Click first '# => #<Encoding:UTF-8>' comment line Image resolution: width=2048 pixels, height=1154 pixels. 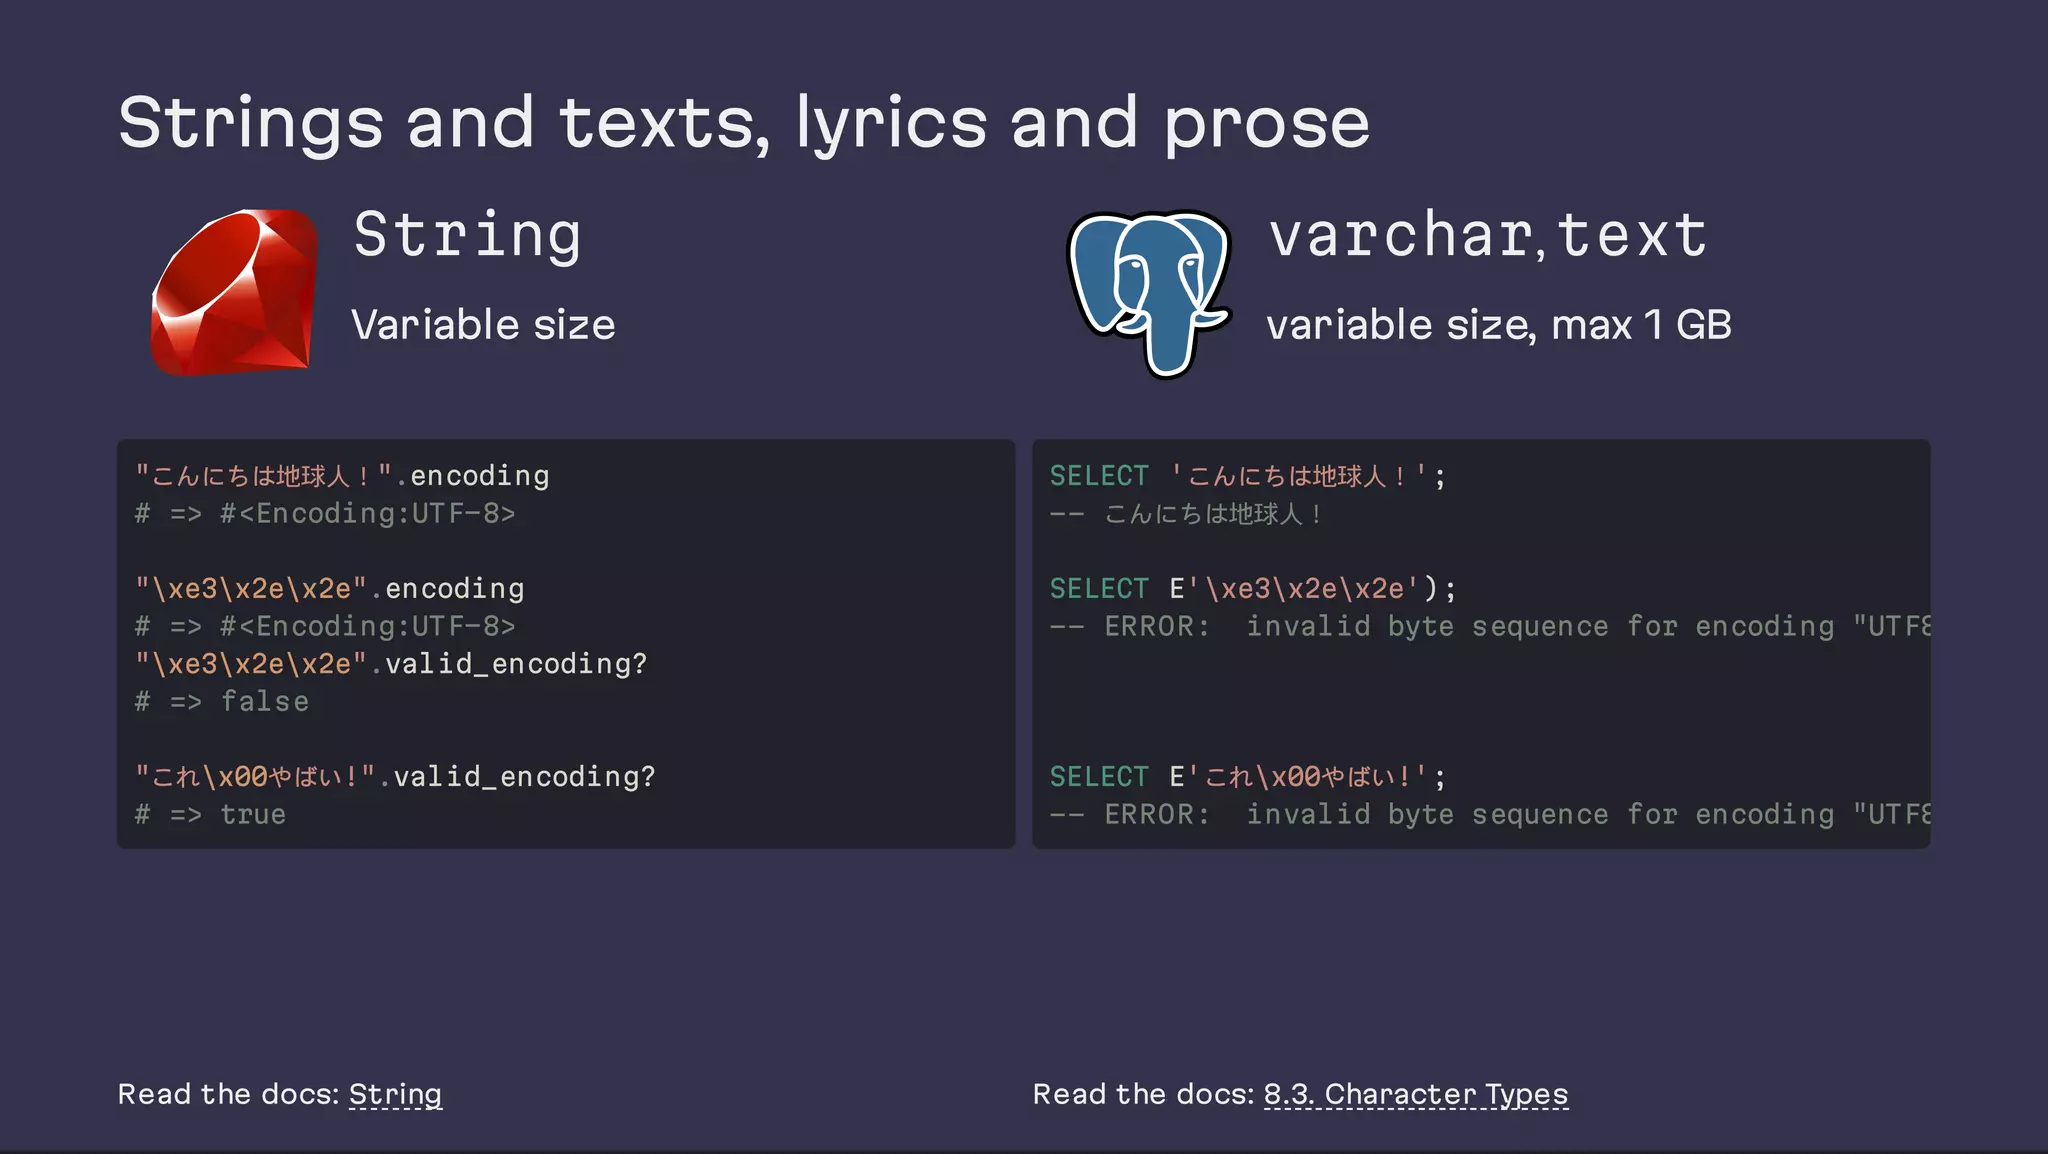[x=325, y=514]
